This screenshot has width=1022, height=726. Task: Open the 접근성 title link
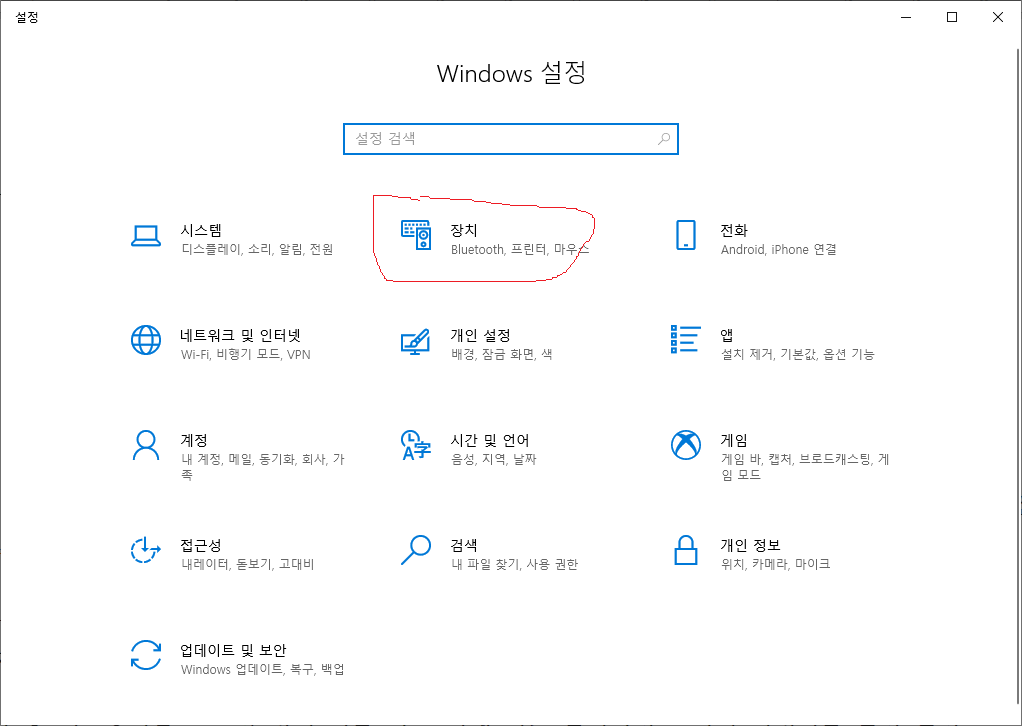(x=201, y=545)
